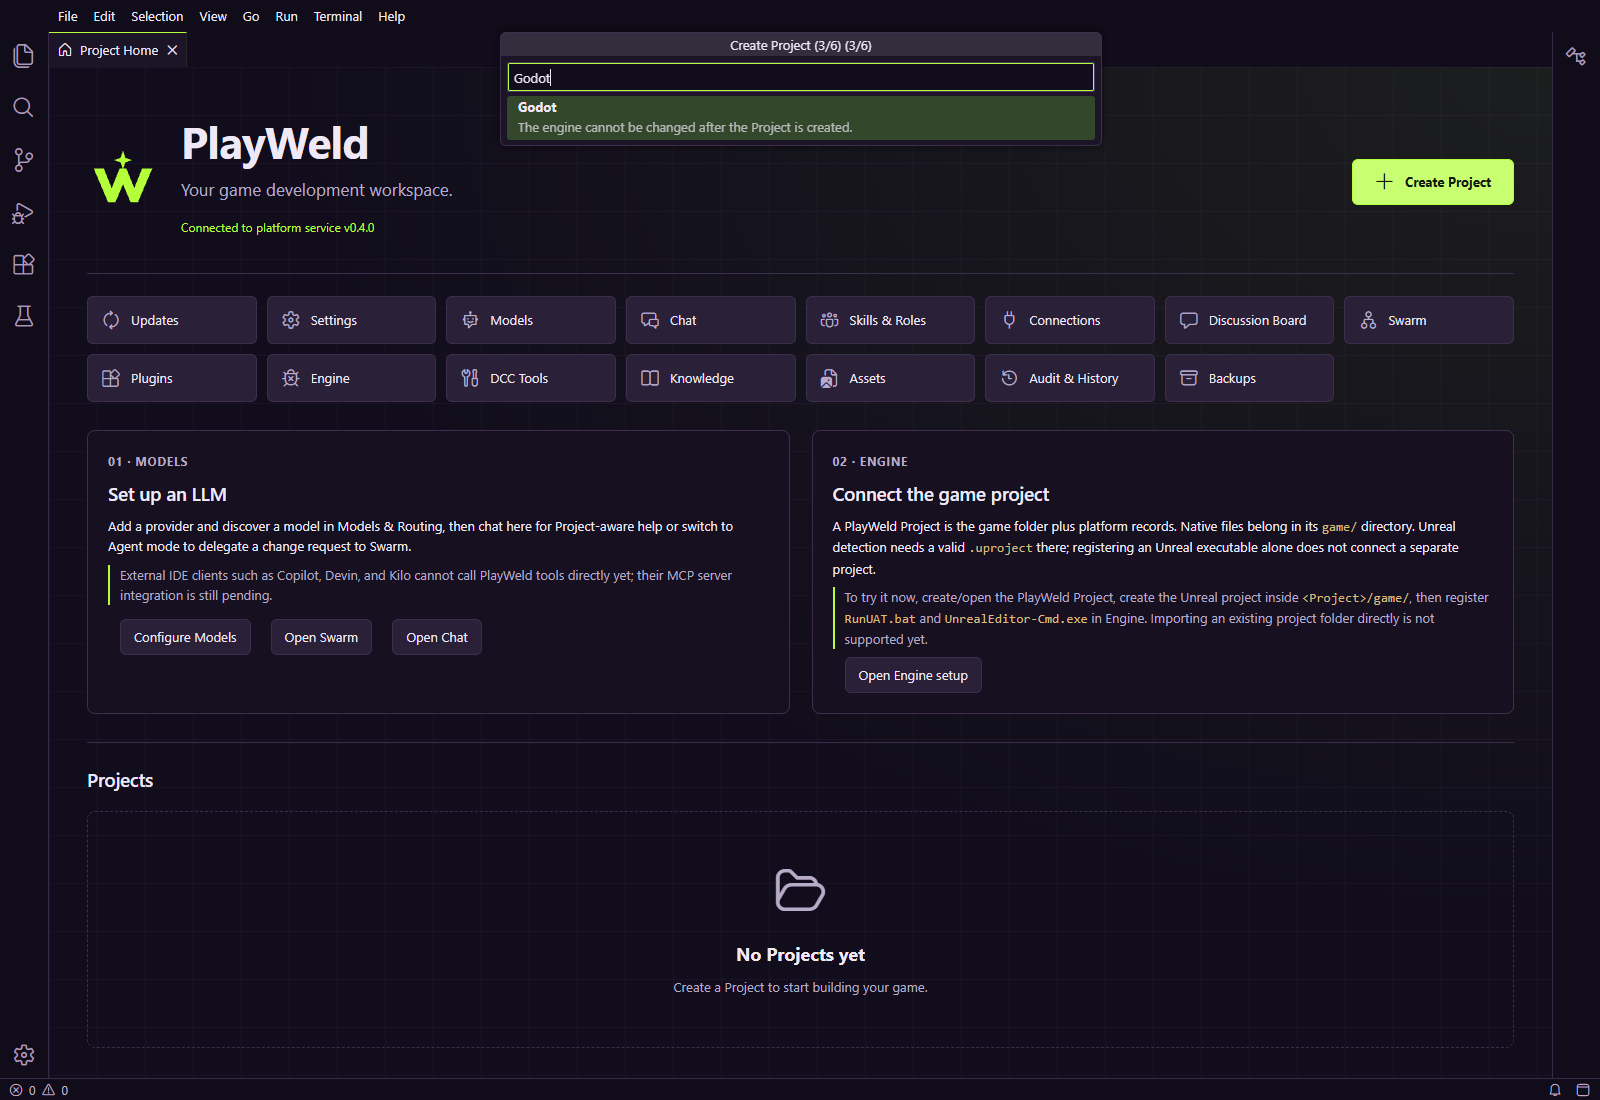Open the Plugins tile

click(172, 378)
